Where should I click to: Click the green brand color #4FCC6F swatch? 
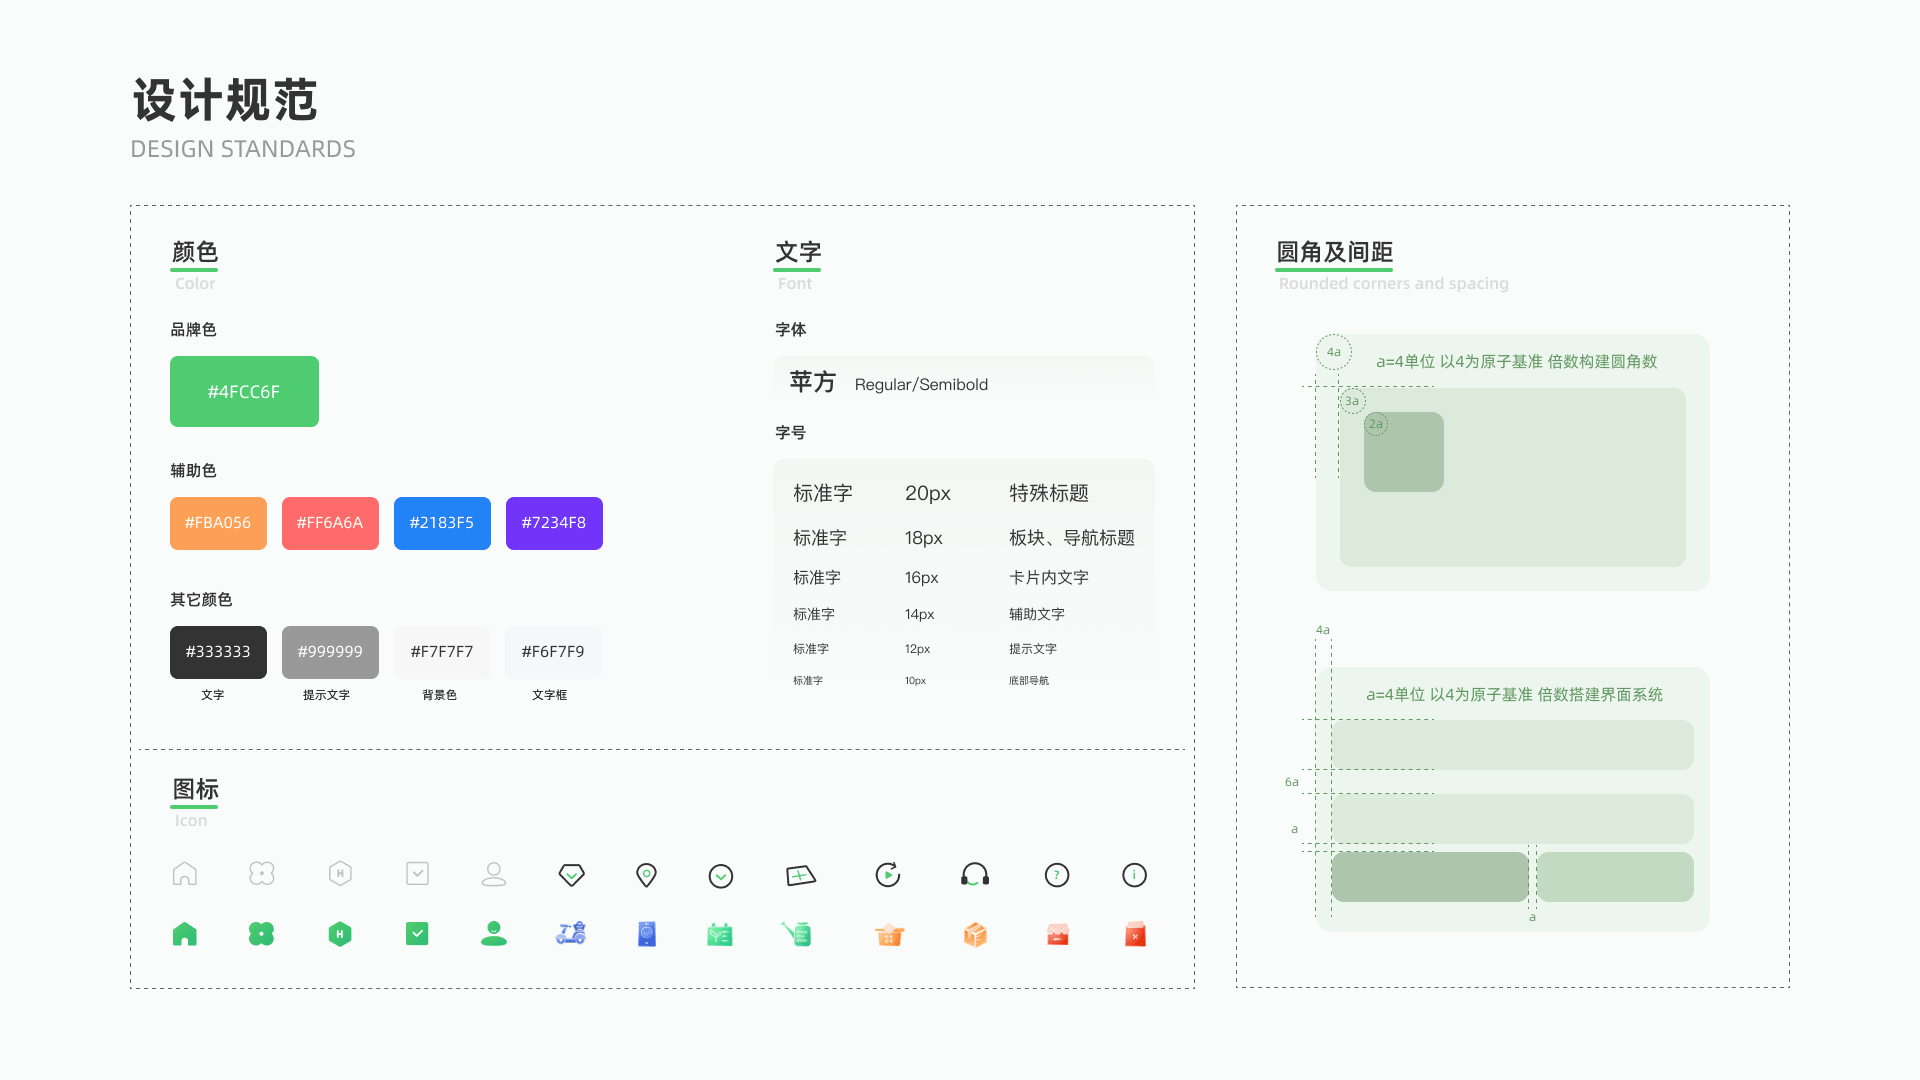[244, 392]
